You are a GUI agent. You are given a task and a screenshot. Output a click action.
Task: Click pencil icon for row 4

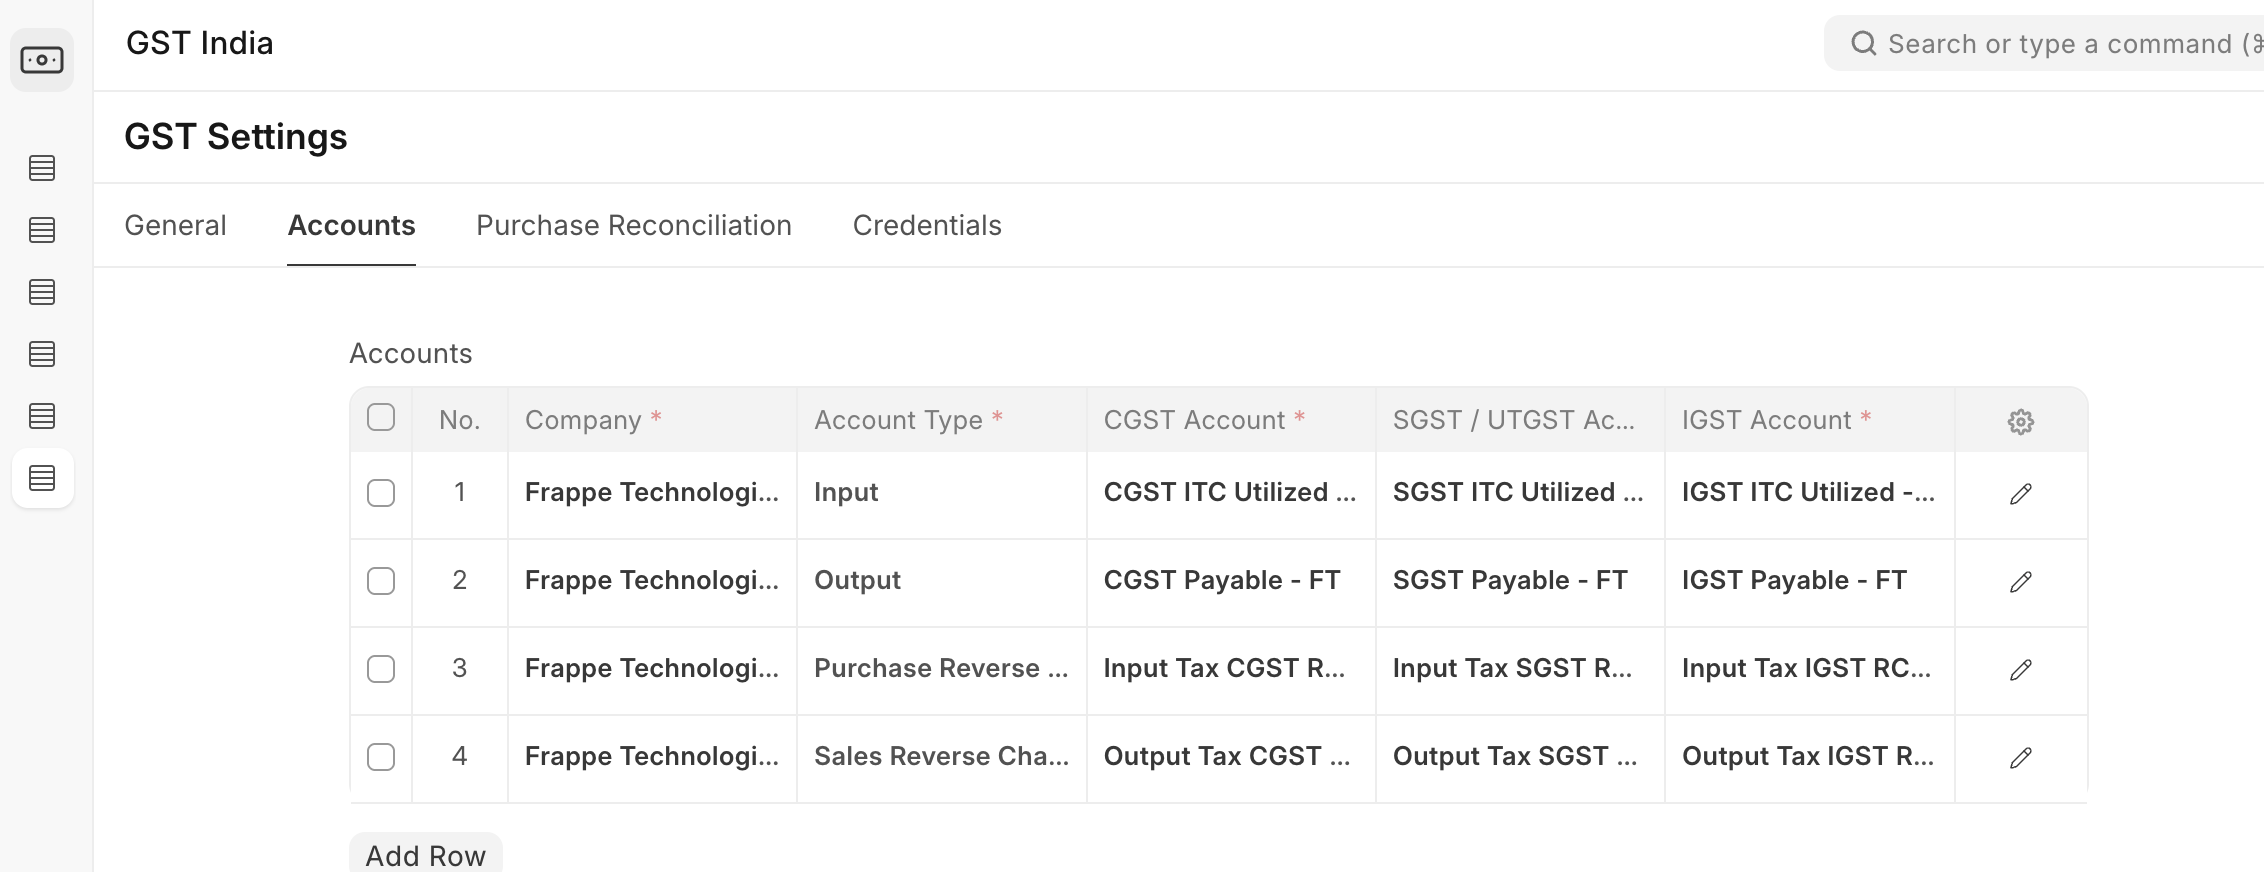click(2020, 758)
